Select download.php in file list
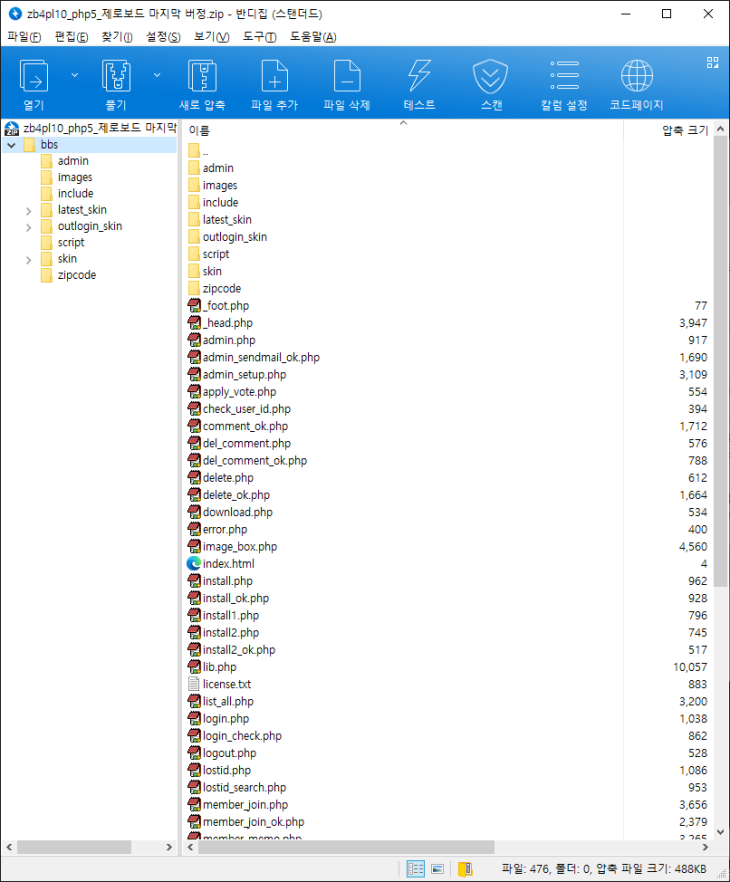 [x=237, y=512]
